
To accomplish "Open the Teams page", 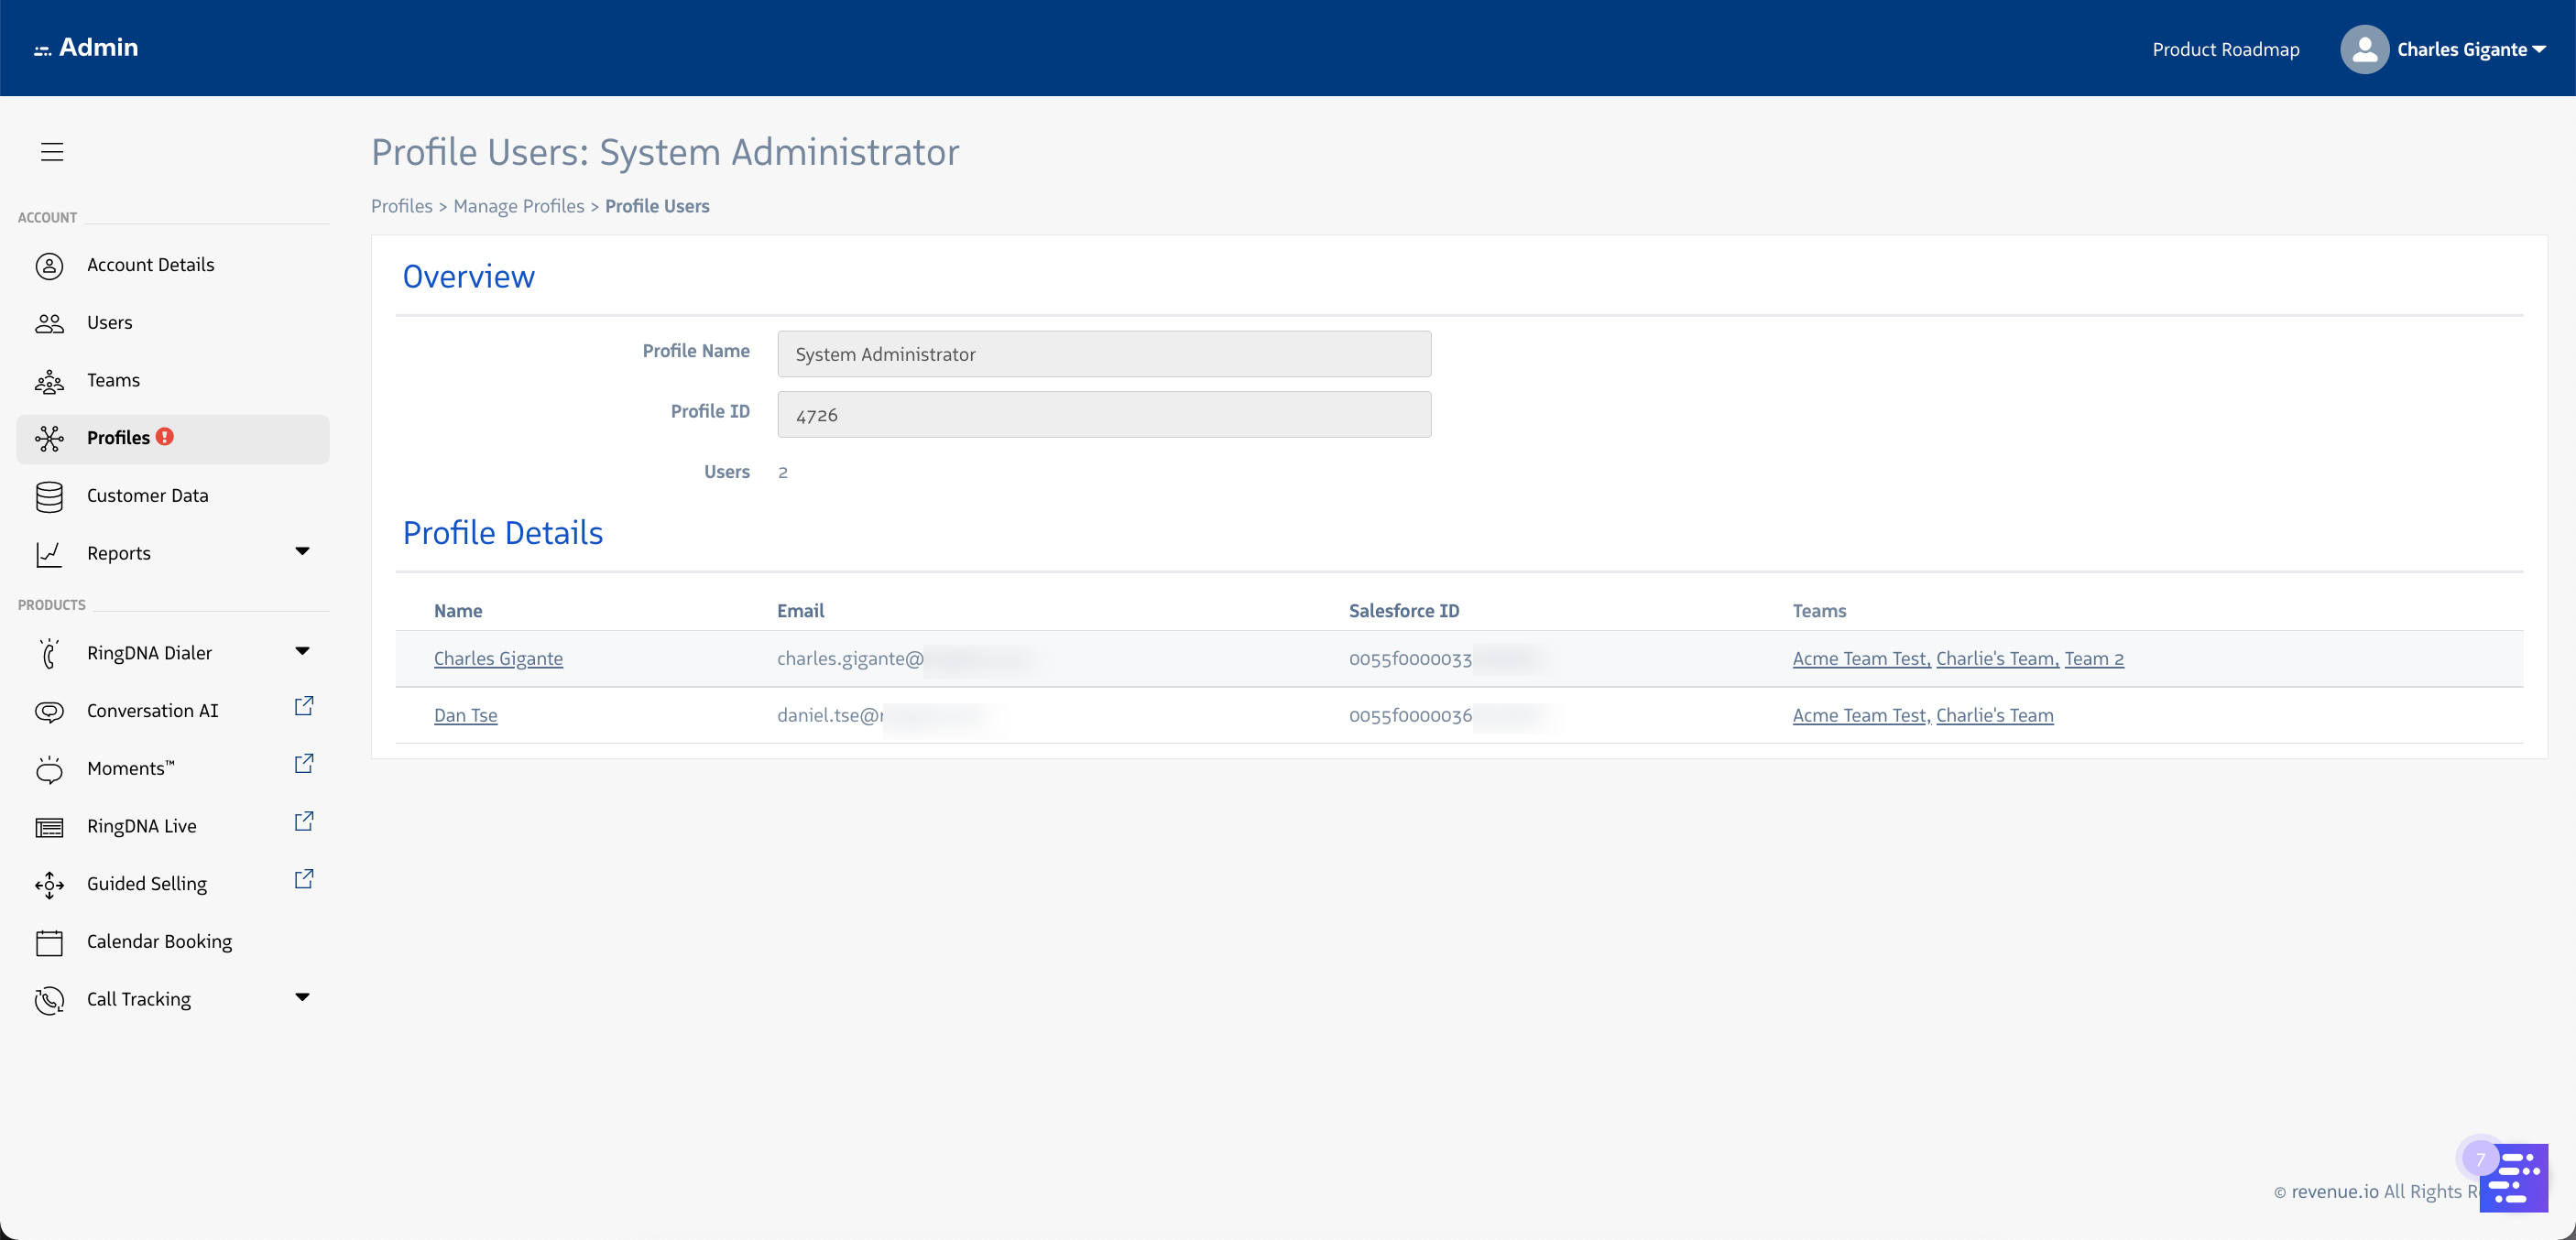I will (x=112, y=380).
